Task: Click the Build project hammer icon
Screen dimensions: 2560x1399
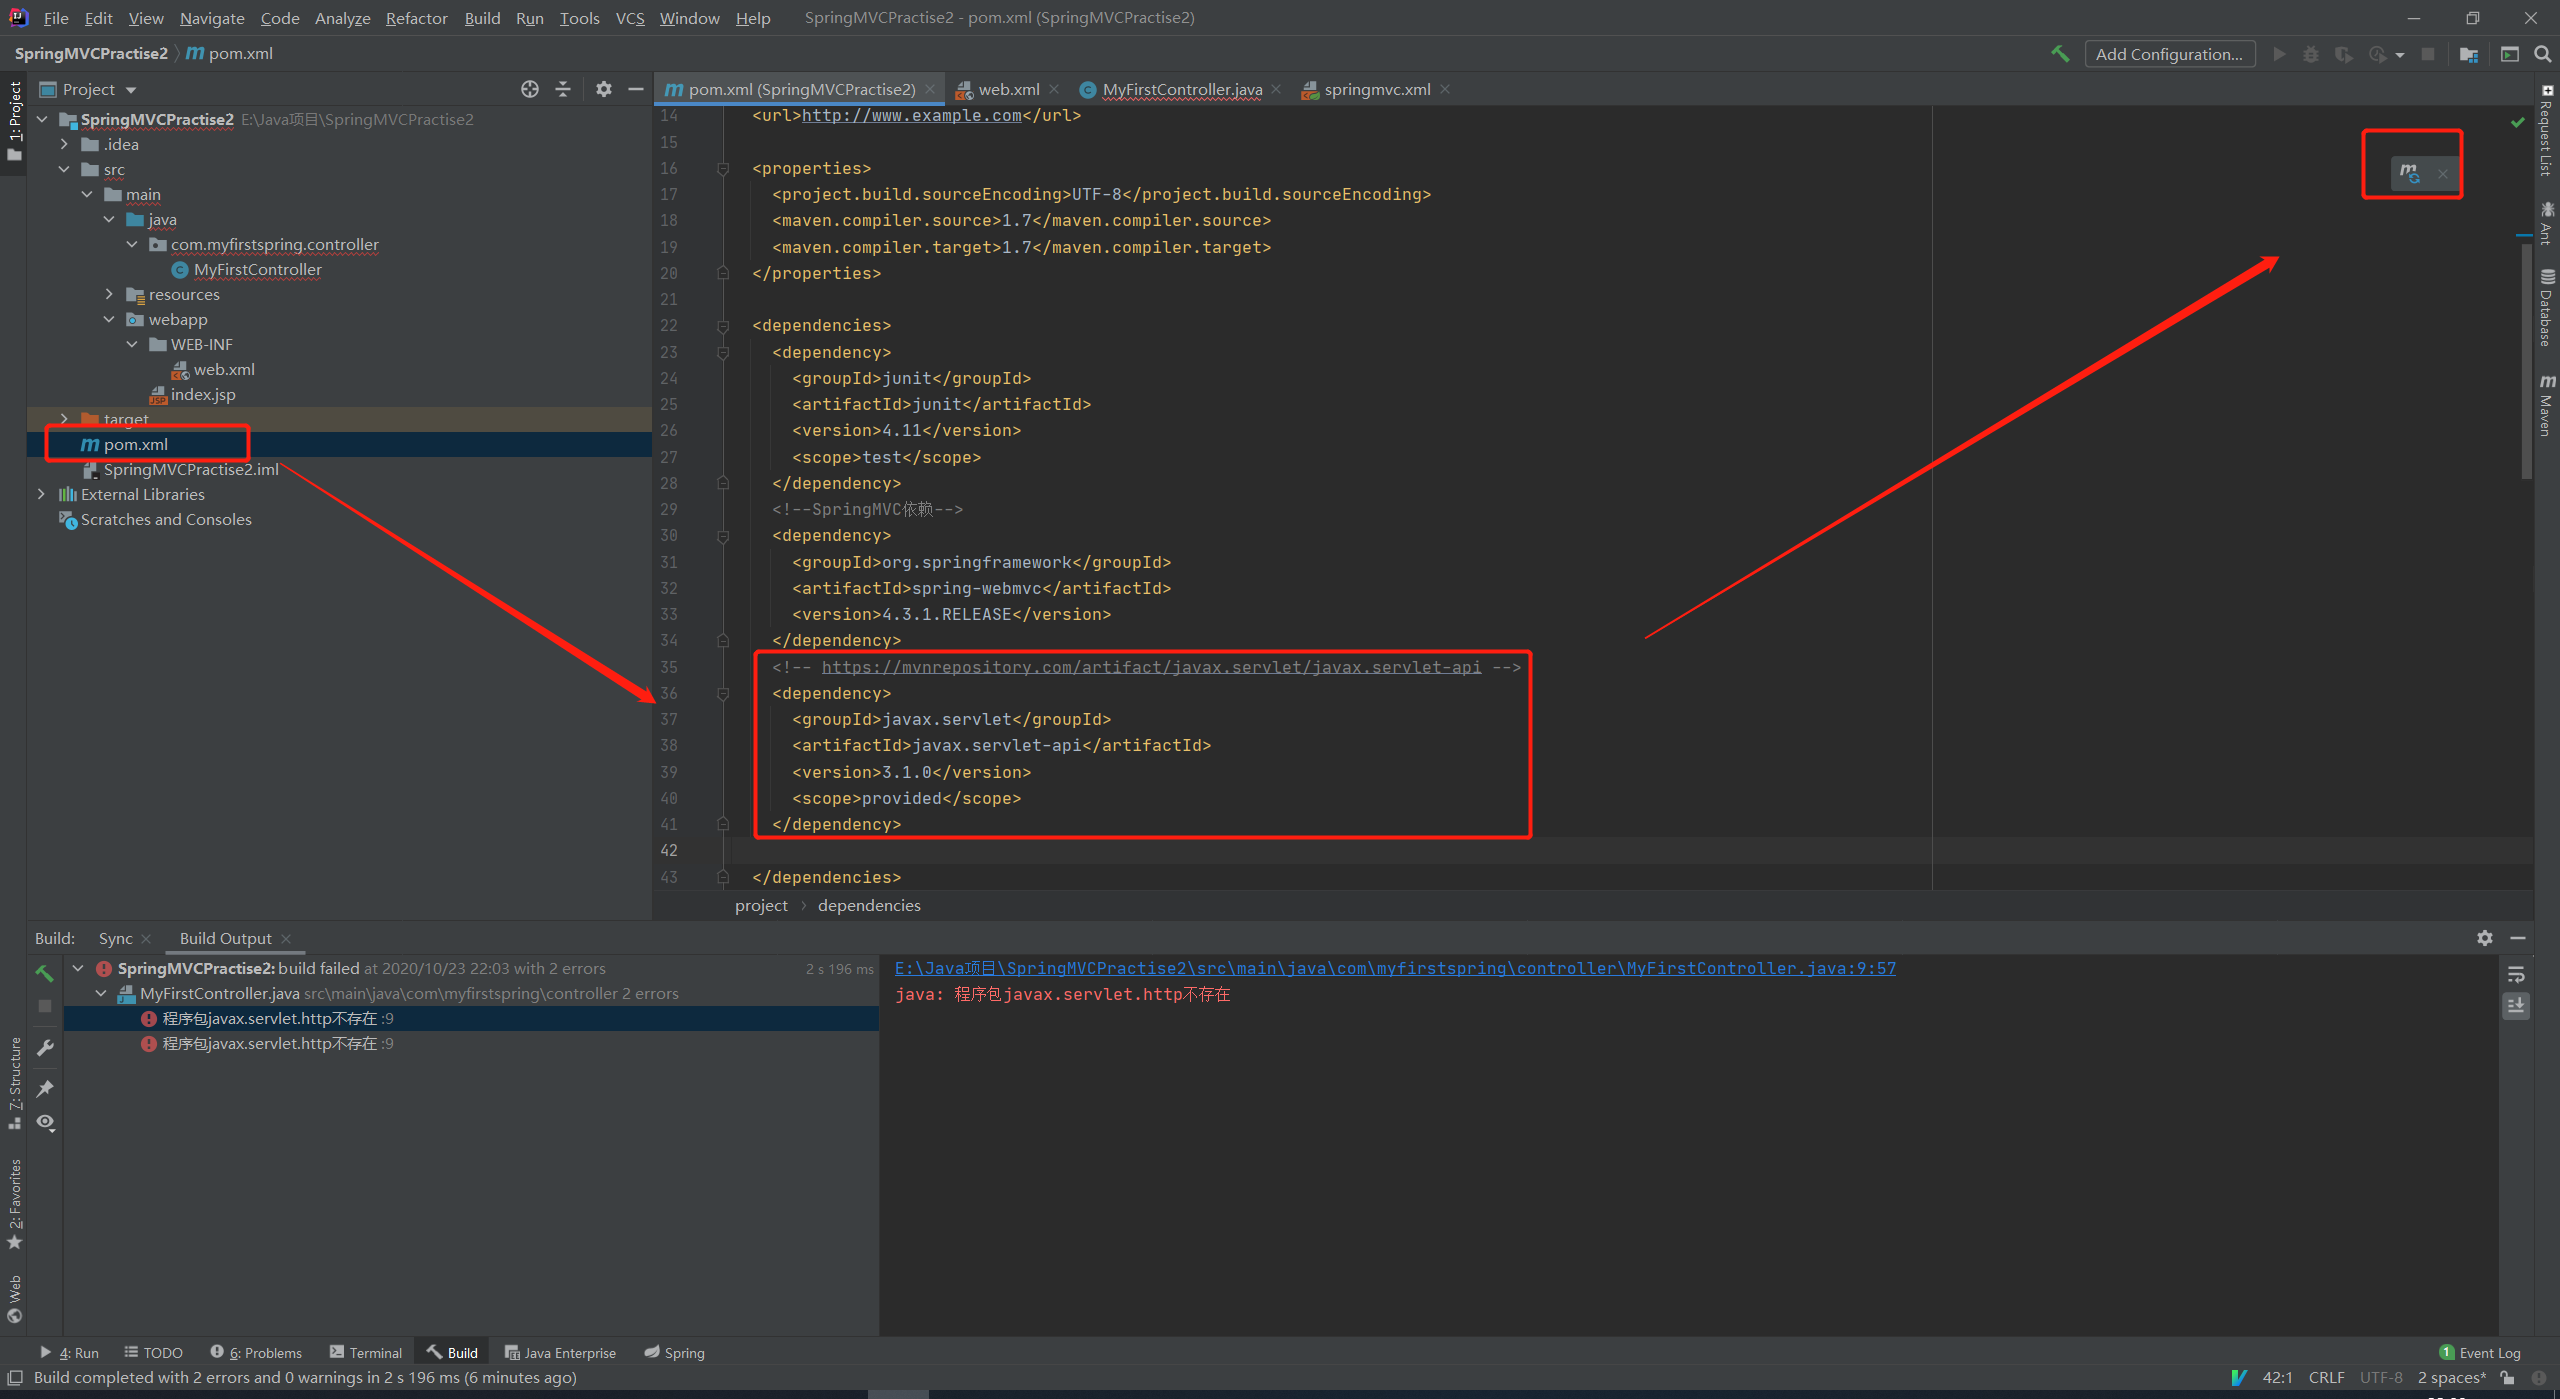Action: coord(2059,54)
